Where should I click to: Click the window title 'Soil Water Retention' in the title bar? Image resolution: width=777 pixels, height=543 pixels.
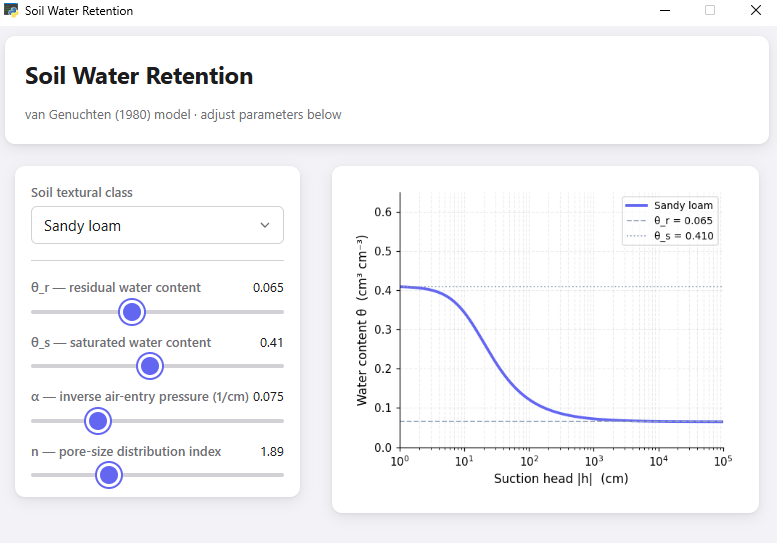(79, 11)
